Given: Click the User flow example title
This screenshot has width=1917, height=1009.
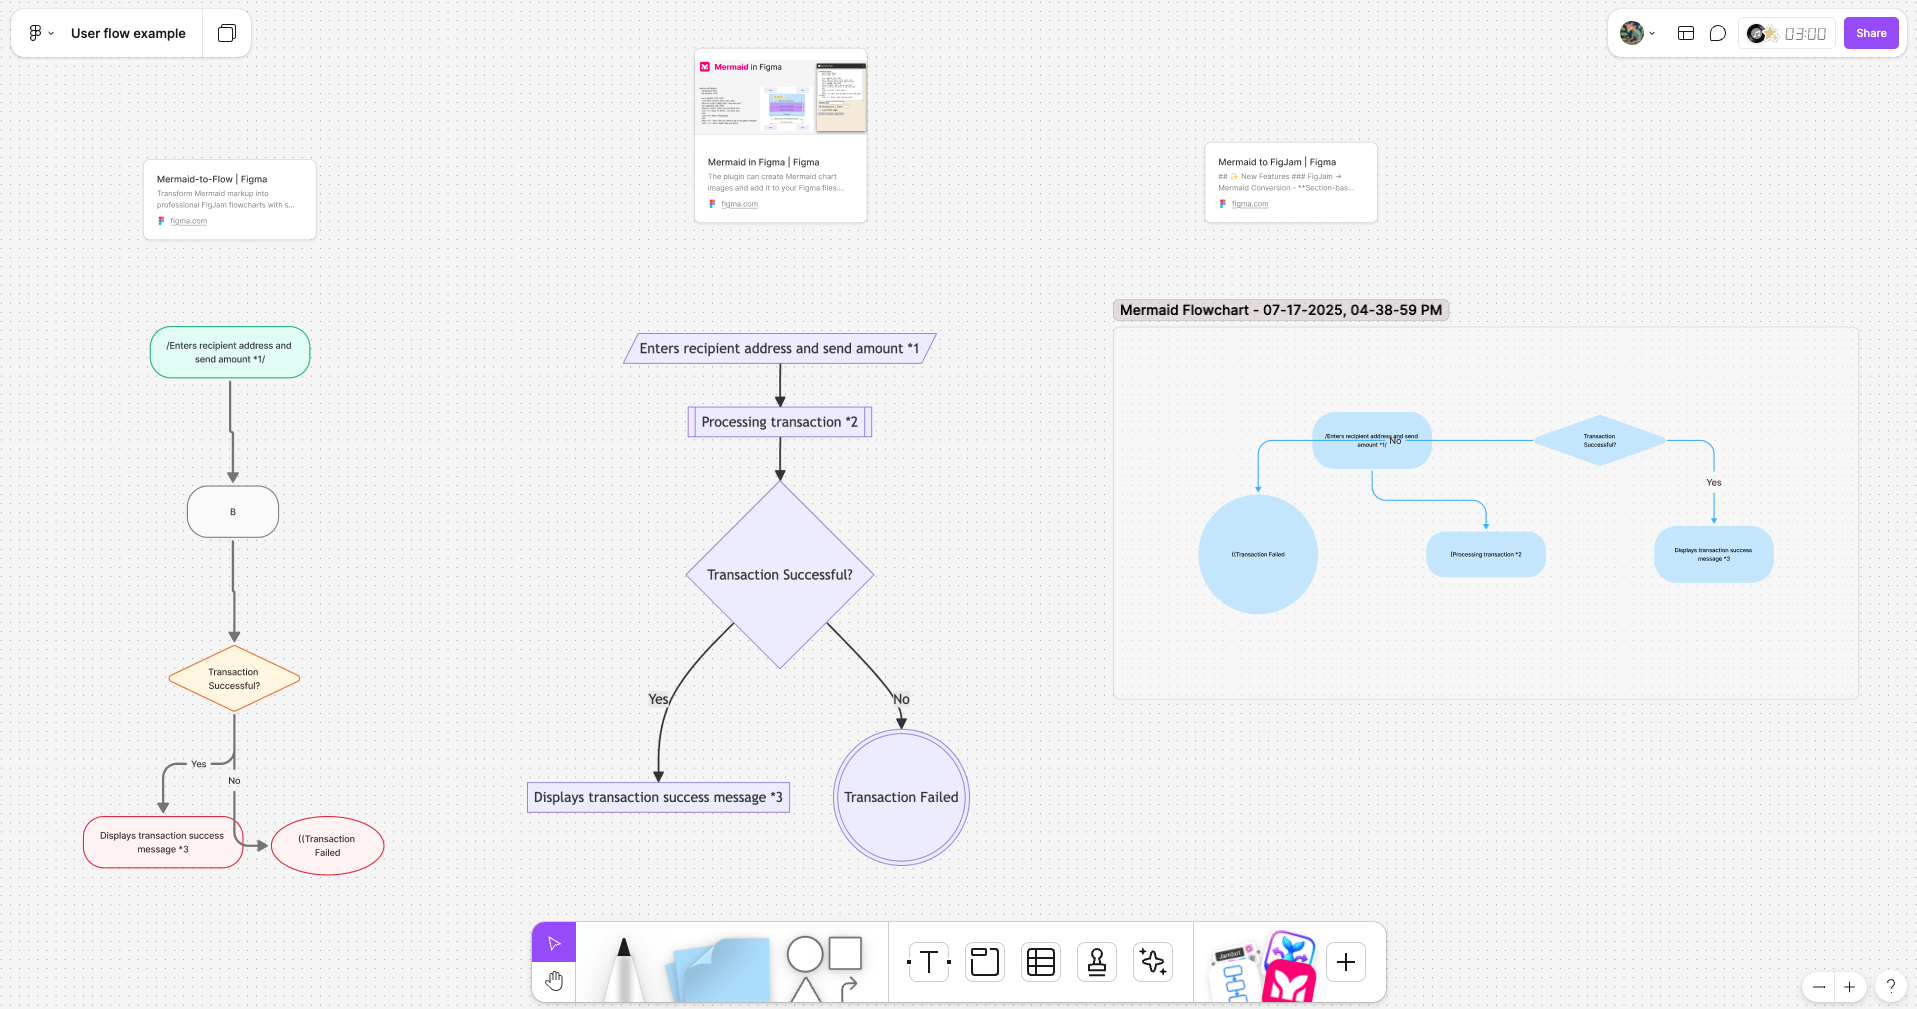Looking at the screenshot, I should coord(128,33).
